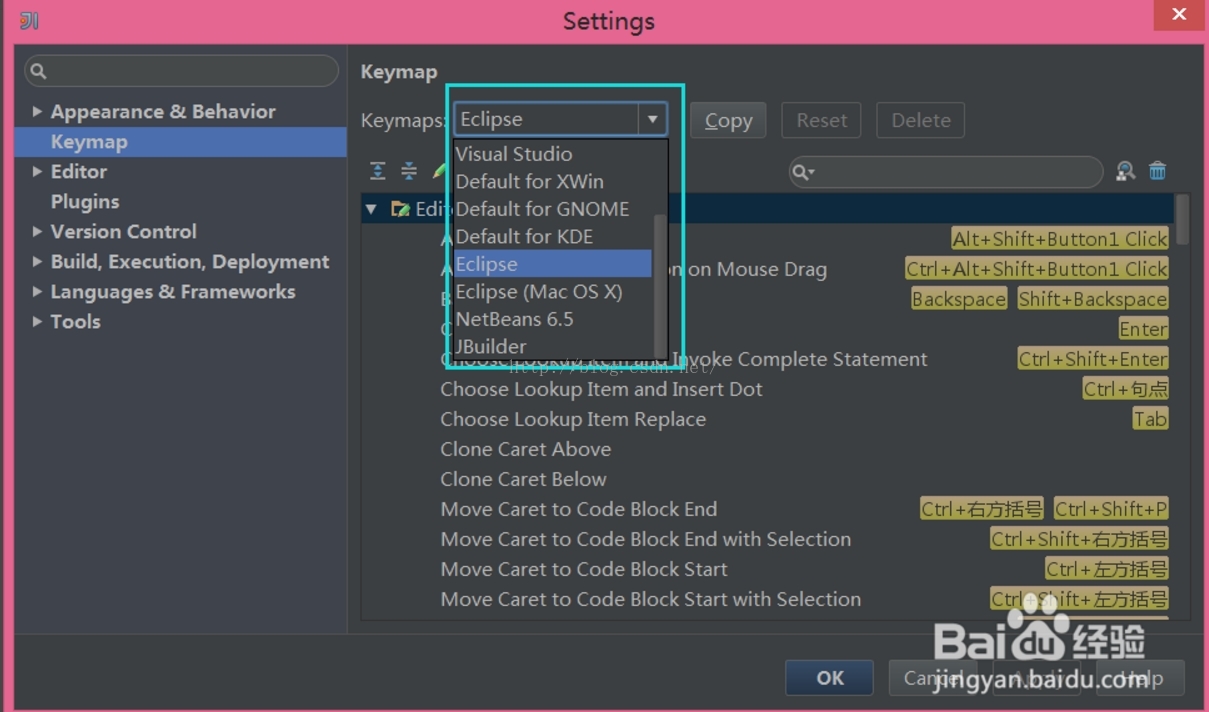
Task: Select Keymap in settings sidebar
Action: (x=181, y=141)
